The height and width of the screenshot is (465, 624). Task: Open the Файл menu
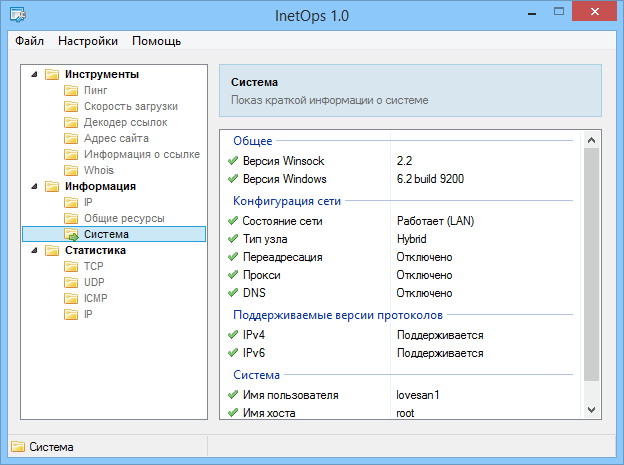[x=30, y=41]
